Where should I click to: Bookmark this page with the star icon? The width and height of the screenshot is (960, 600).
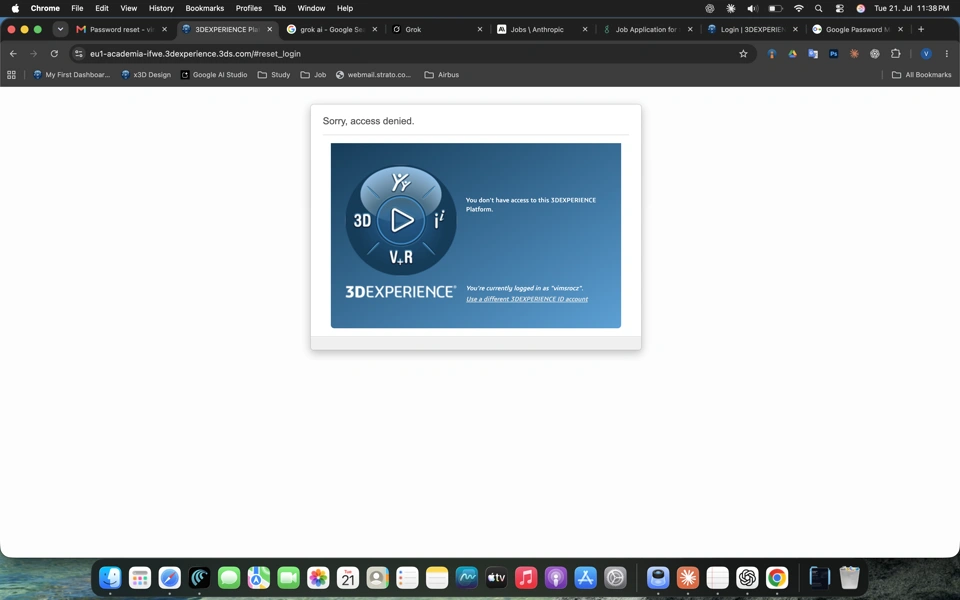[743, 54]
